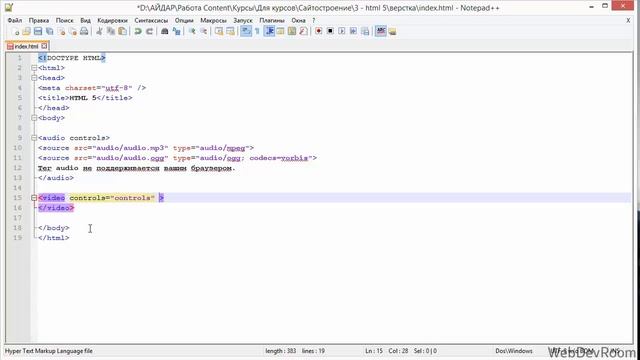Click the <!DOCTYPE HTML> text on line 1
640x360 pixels.
[72, 58]
